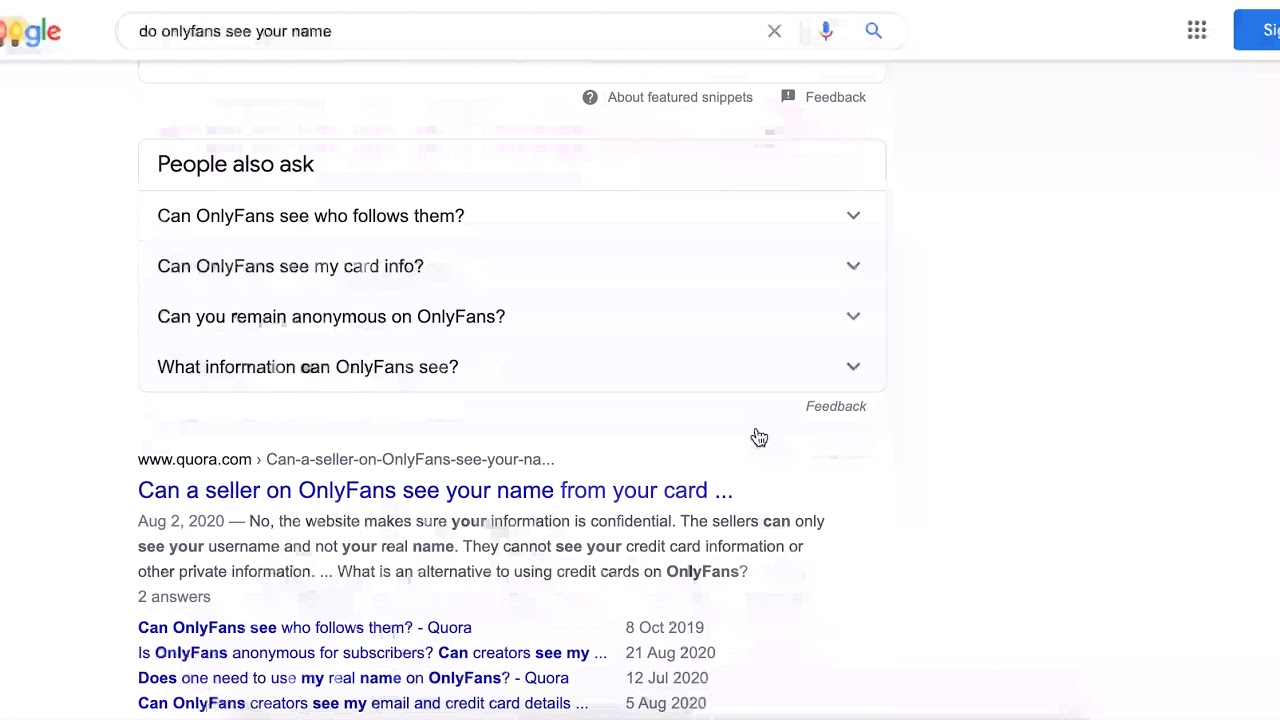The image size is (1280, 720).
Task: Click chevron beside 'who follows them' question
Action: coord(853,216)
